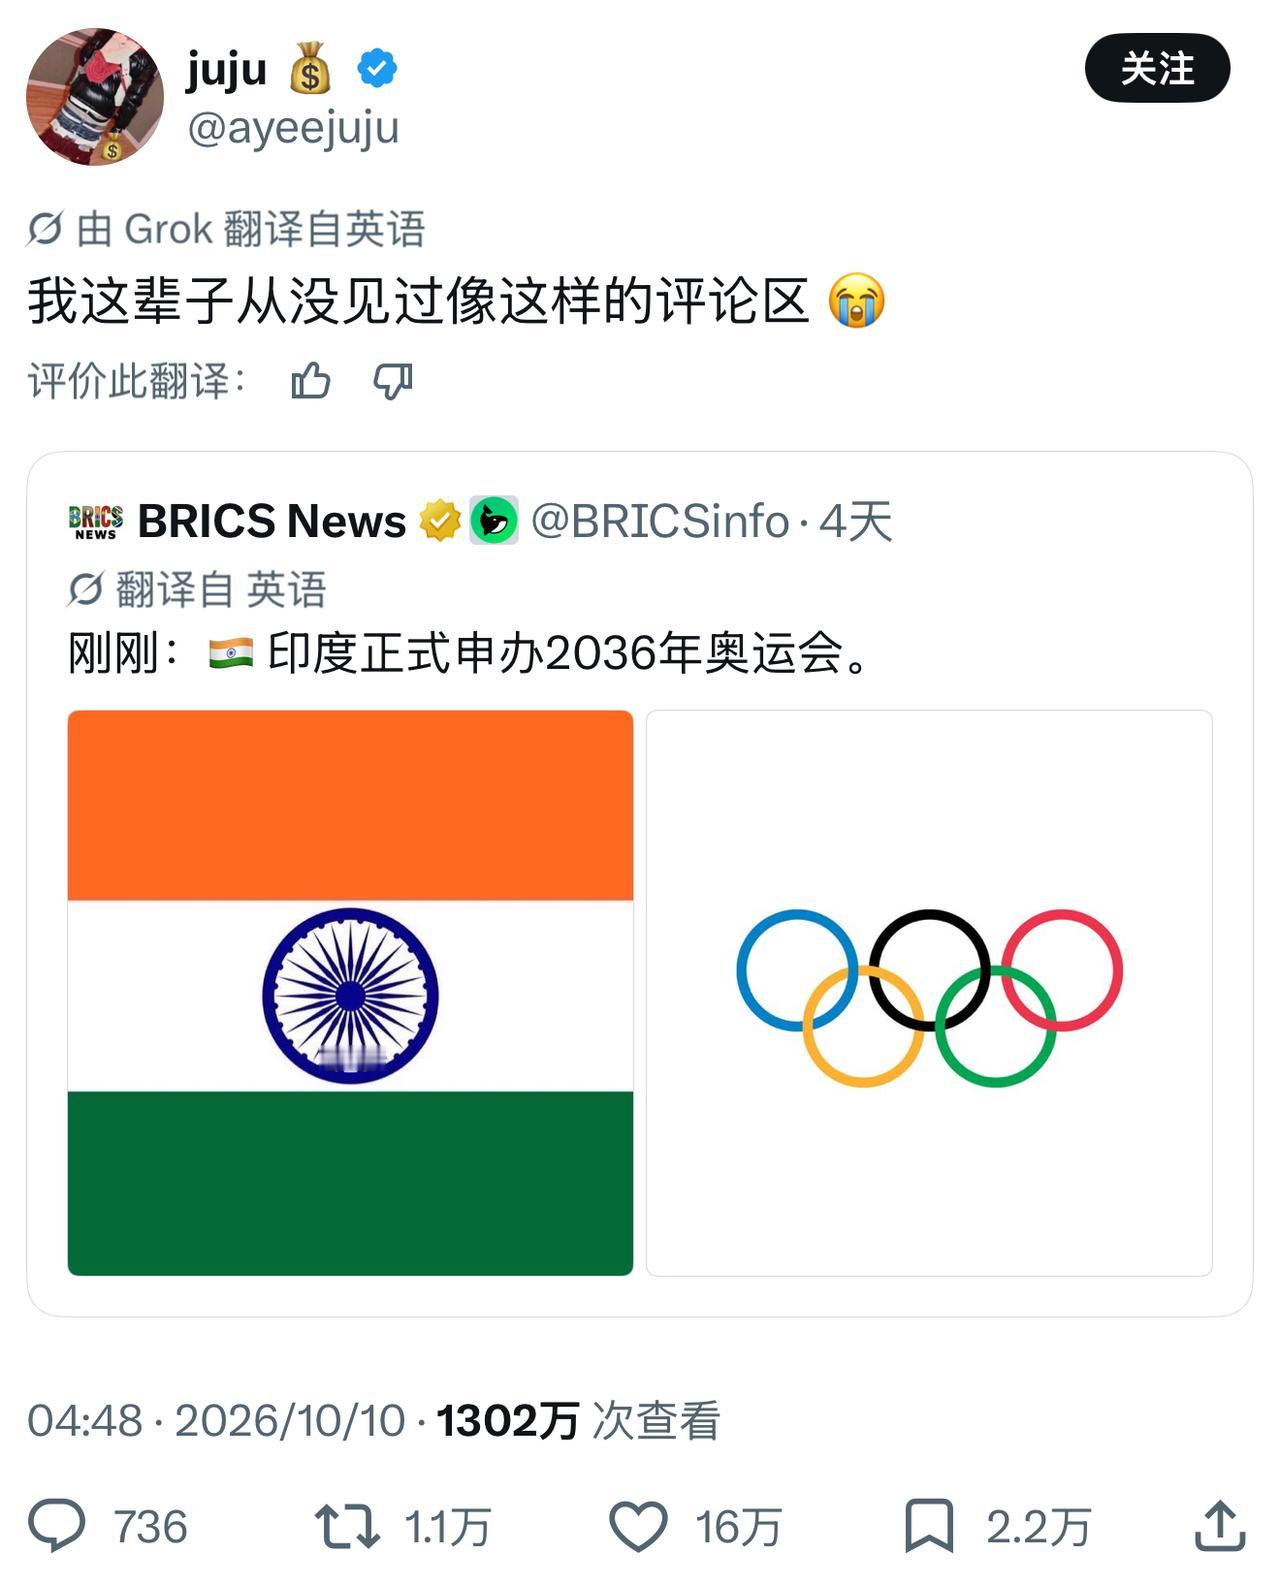Rate translation with thumbs down icon
The width and height of the screenshot is (1280, 1585).
point(393,381)
